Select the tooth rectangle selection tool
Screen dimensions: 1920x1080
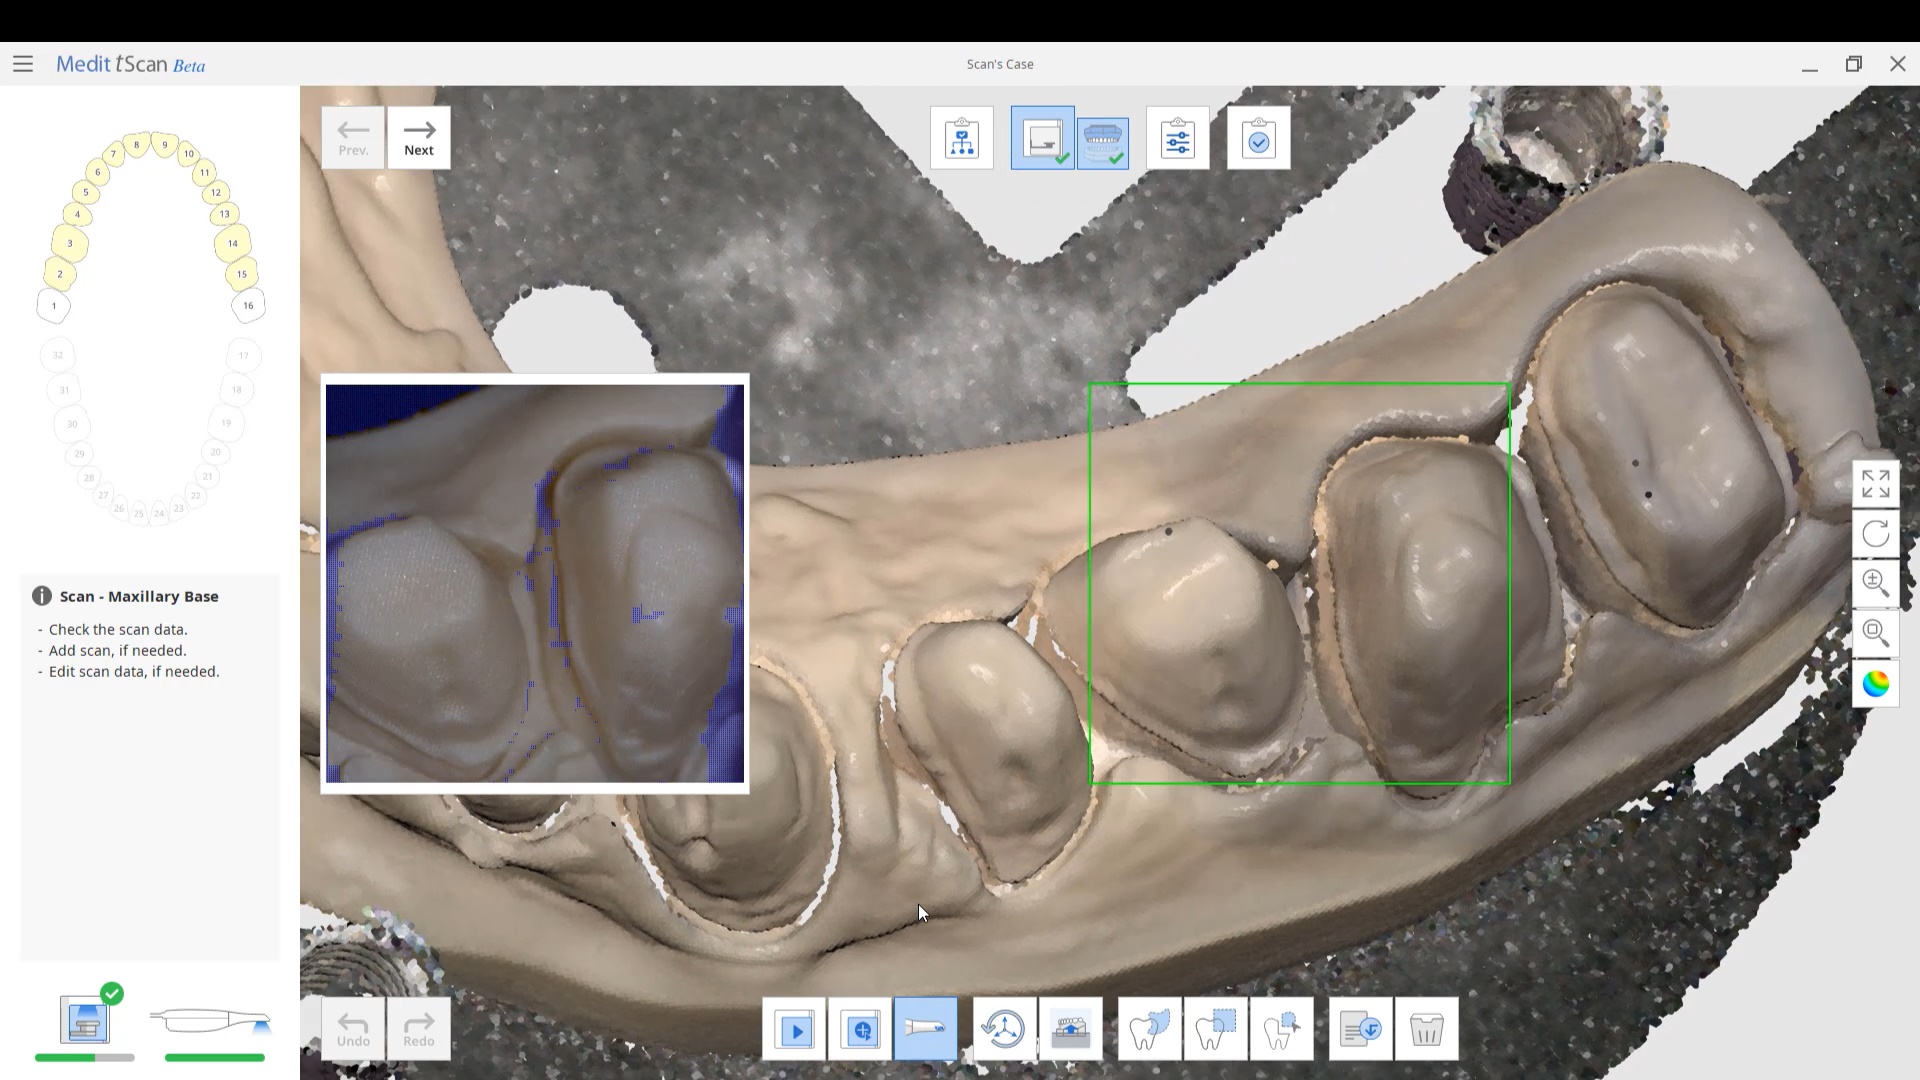coord(1215,1029)
